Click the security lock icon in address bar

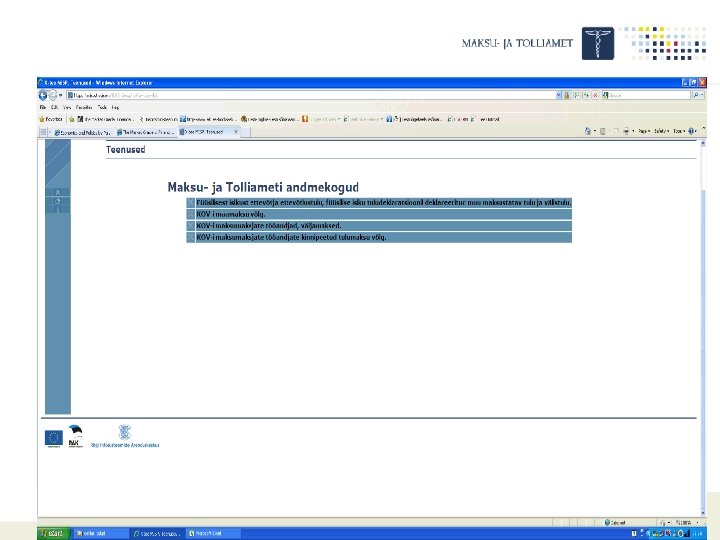(x=567, y=95)
